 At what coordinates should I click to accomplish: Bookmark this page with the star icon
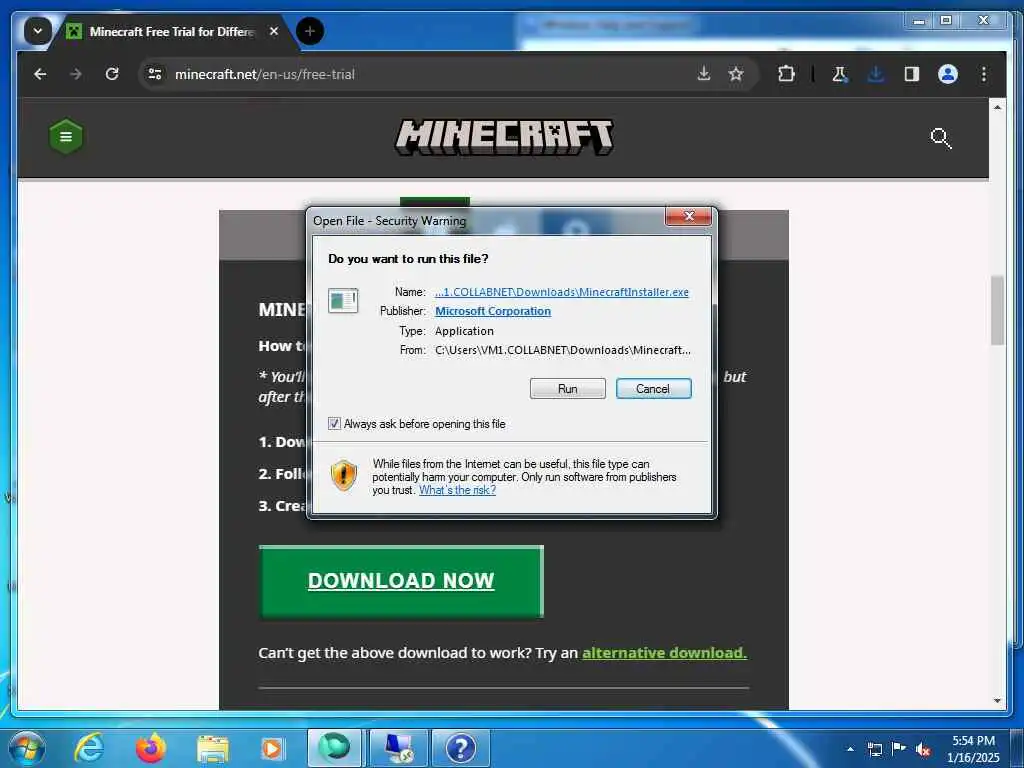pyautogui.click(x=736, y=74)
